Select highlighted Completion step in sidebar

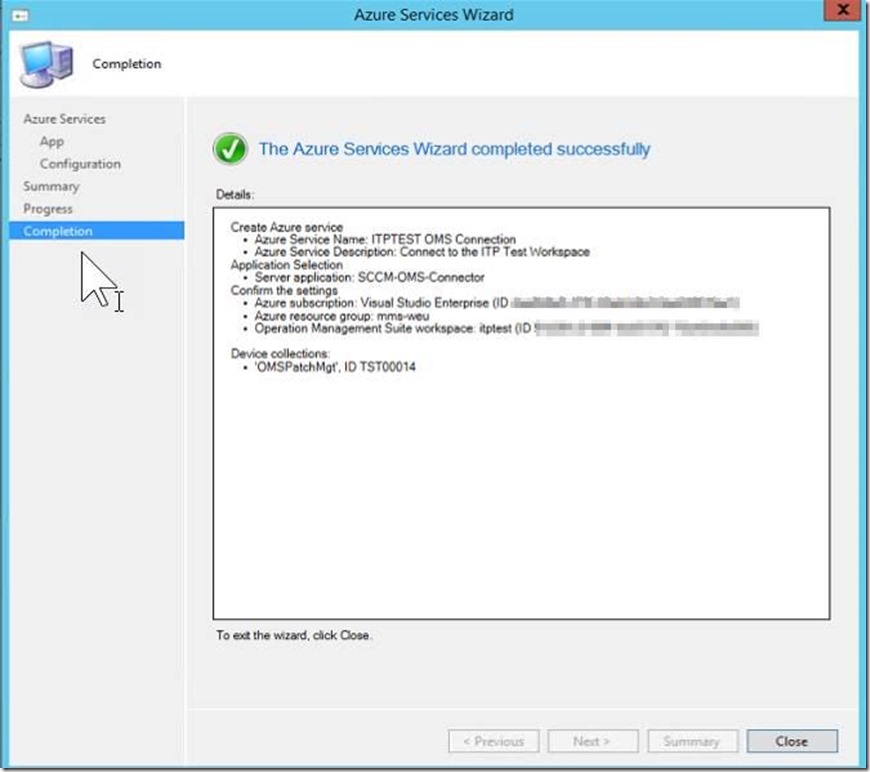click(x=58, y=231)
